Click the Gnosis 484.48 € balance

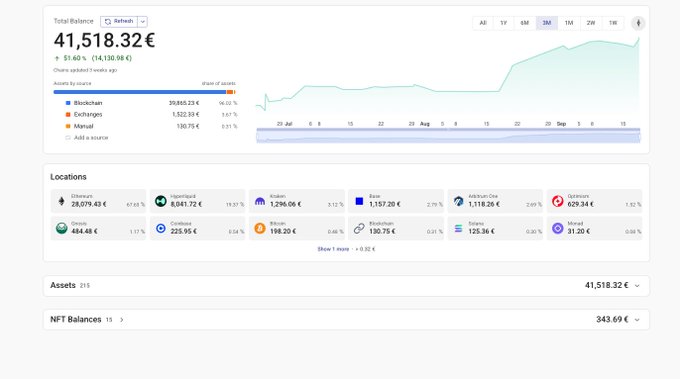[x=84, y=232]
